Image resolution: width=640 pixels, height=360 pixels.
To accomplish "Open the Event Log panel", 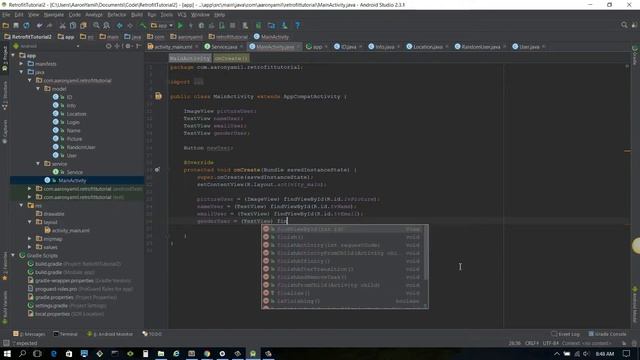I will click(566, 334).
